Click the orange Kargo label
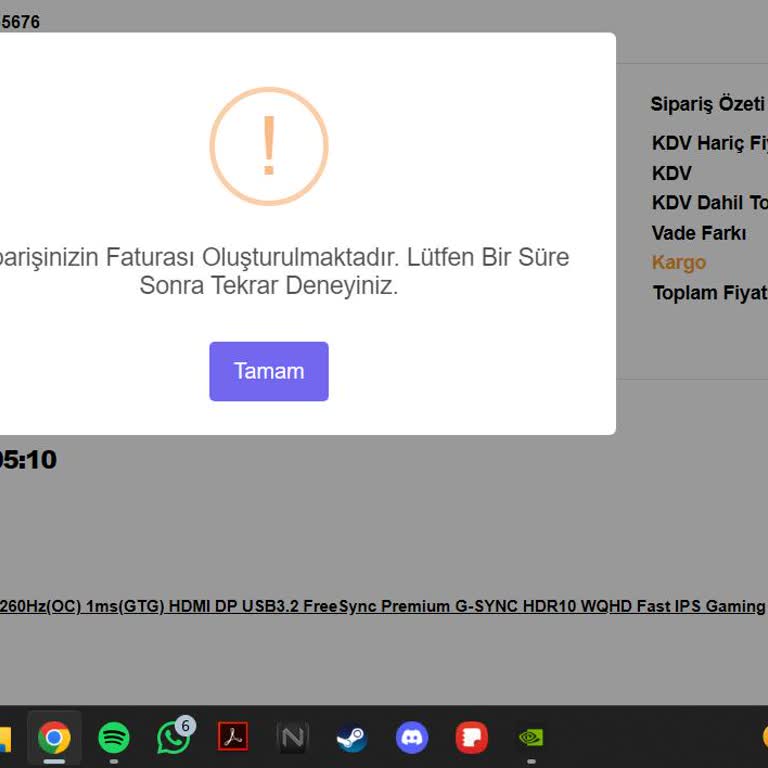 pyautogui.click(x=678, y=263)
